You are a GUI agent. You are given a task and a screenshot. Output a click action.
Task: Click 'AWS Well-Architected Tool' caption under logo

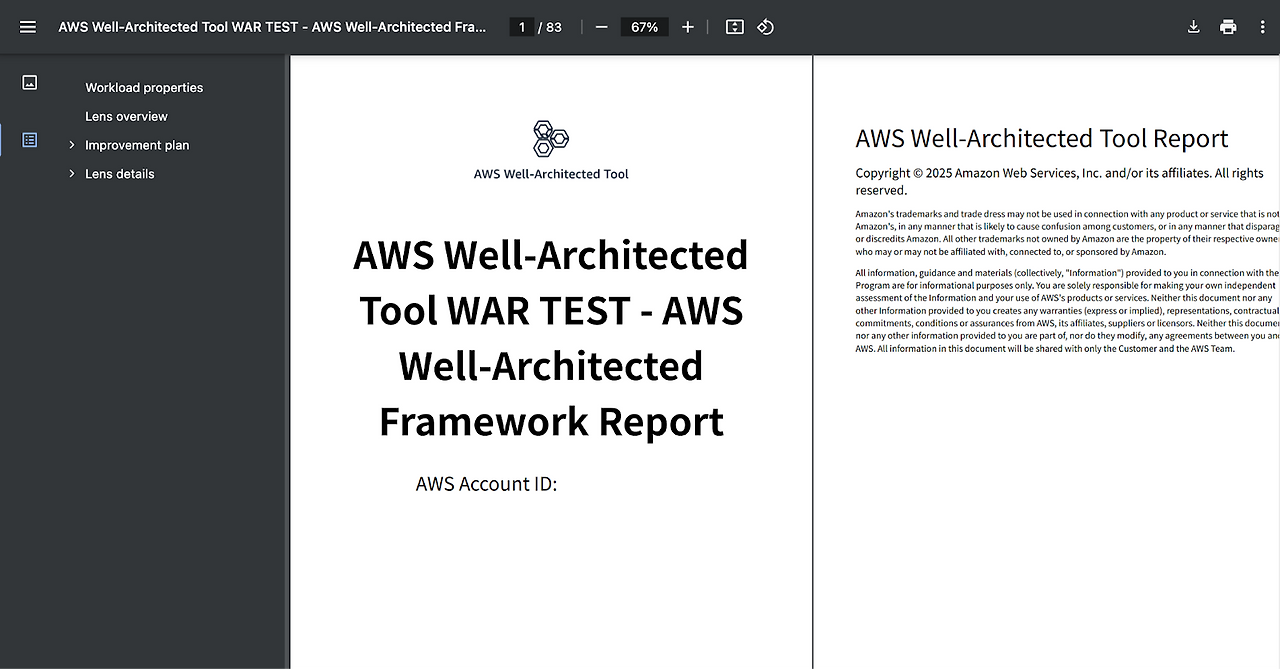click(x=551, y=174)
